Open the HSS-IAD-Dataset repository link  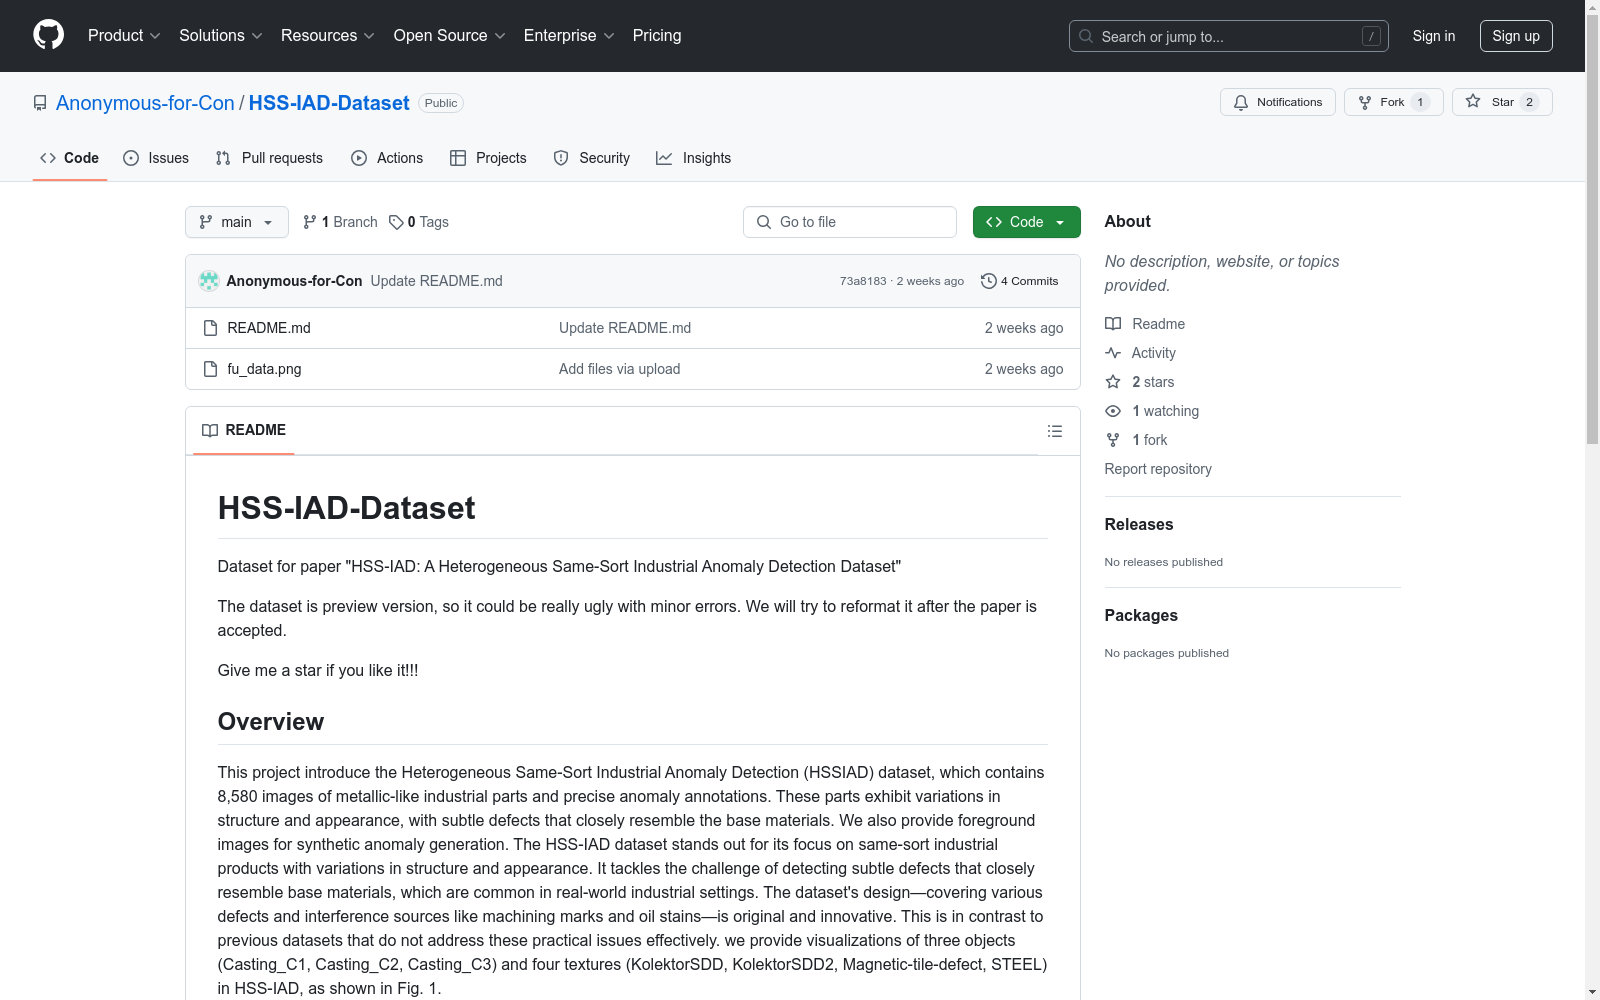[x=329, y=103]
